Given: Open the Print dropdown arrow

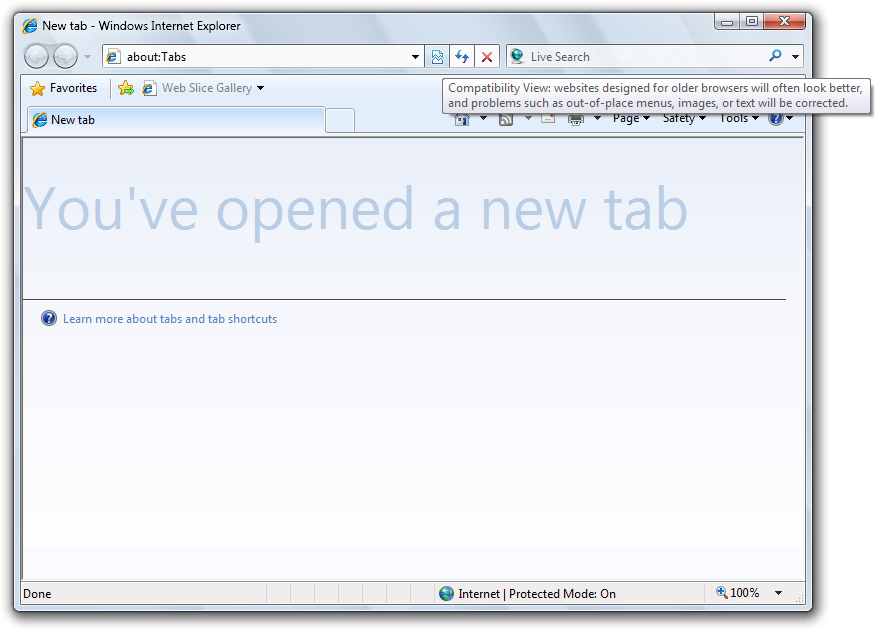Looking at the screenshot, I should pyautogui.click(x=597, y=118).
